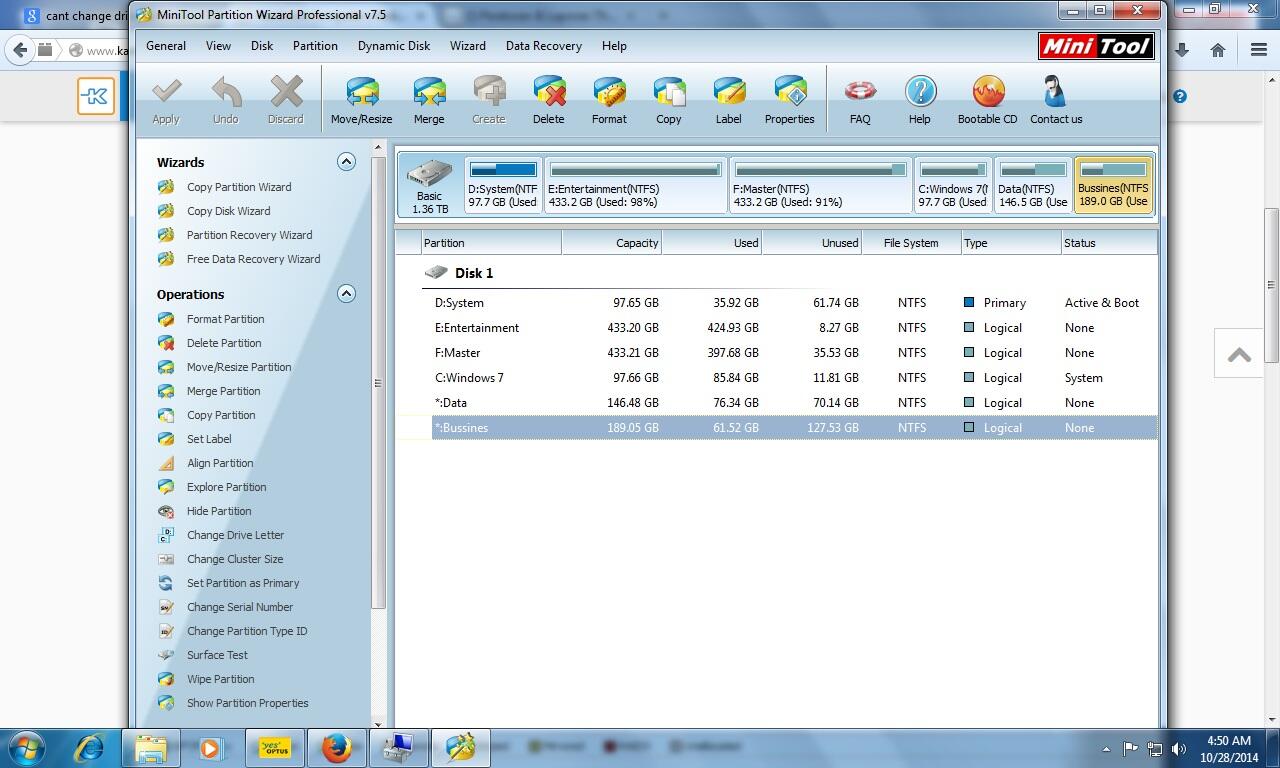Screen dimensions: 1280x768
Task: Open the FAQ lifebuoy icon
Action: pyautogui.click(x=860, y=100)
